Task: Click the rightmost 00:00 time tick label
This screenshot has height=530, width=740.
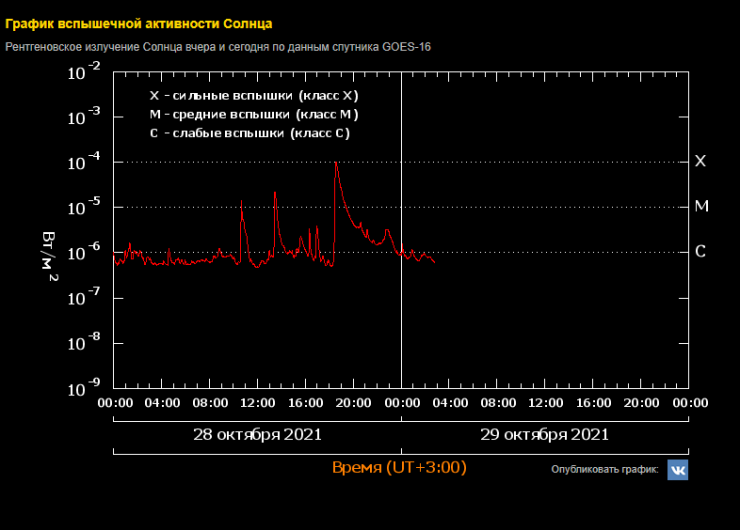Action: 689,403
